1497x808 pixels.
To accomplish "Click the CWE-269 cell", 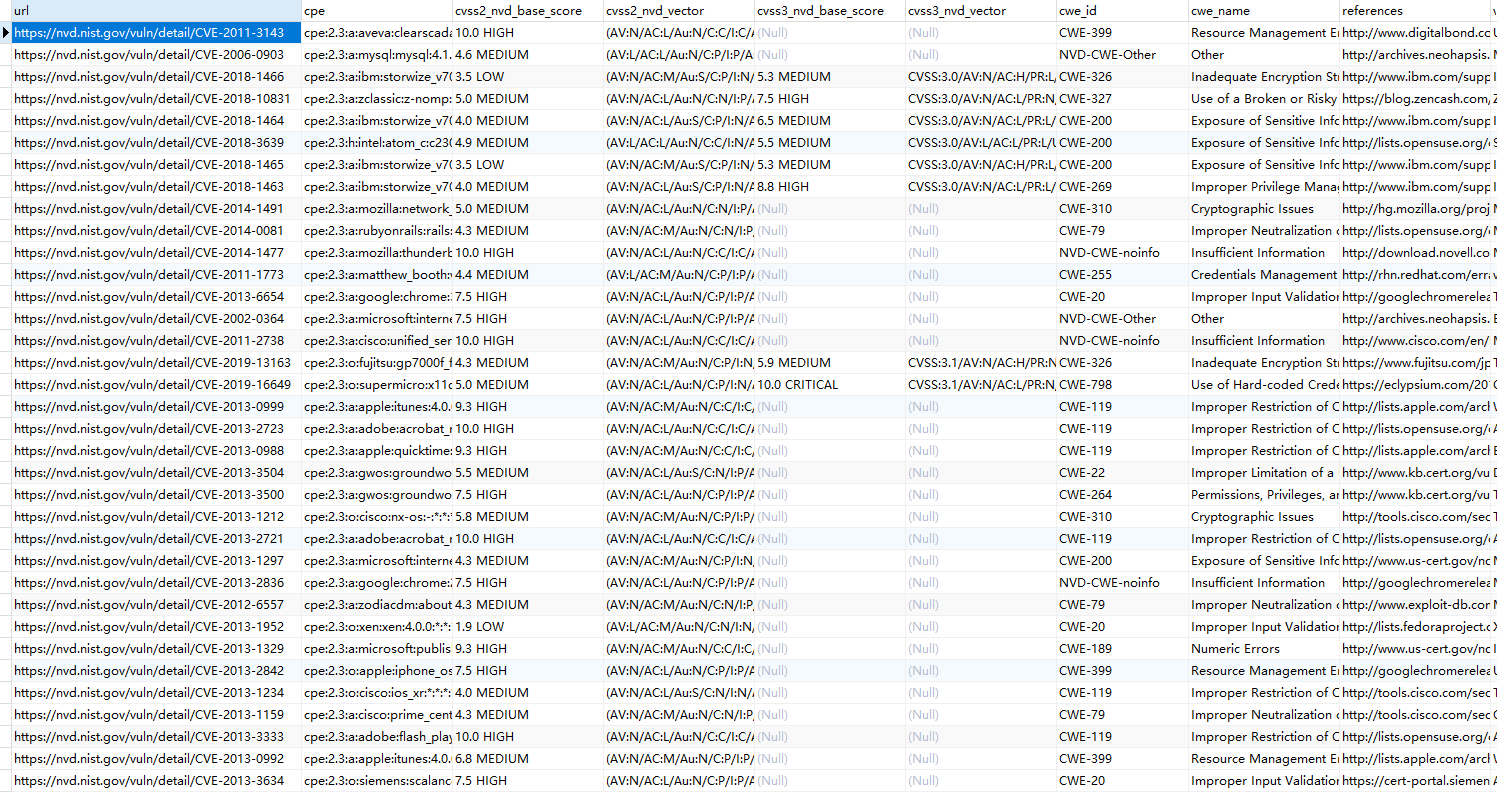I will pos(1122,187).
